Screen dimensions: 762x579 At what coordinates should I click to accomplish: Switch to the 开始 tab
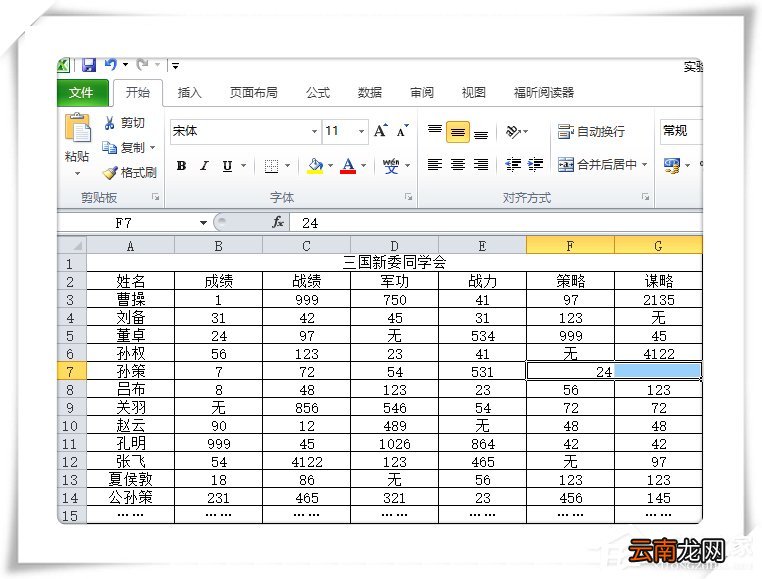(138, 93)
